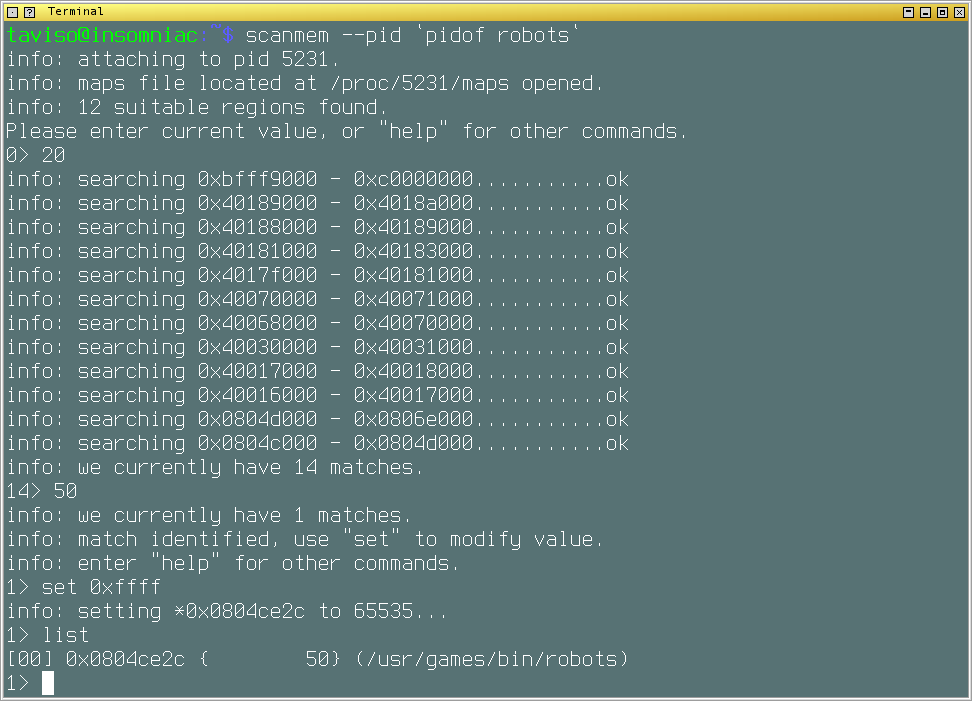Viewport: 972px width, 701px height.
Task: Click the 'set 0xffff' command line
Action: 100,587
